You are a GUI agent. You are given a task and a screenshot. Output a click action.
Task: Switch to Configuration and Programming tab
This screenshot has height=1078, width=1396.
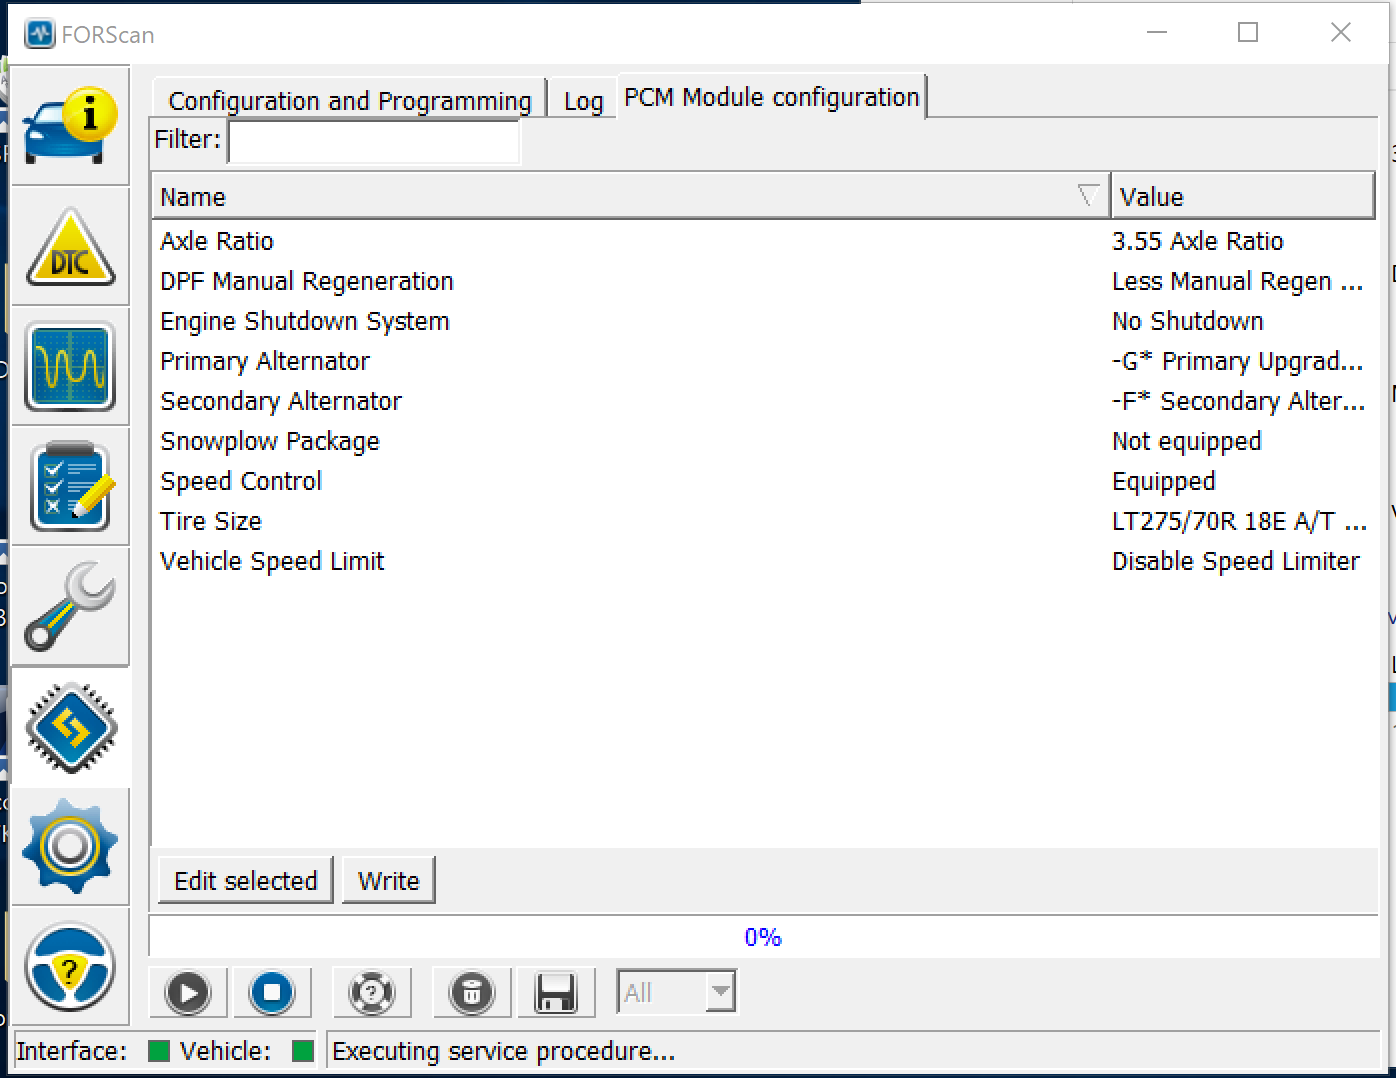click(349, 101)
